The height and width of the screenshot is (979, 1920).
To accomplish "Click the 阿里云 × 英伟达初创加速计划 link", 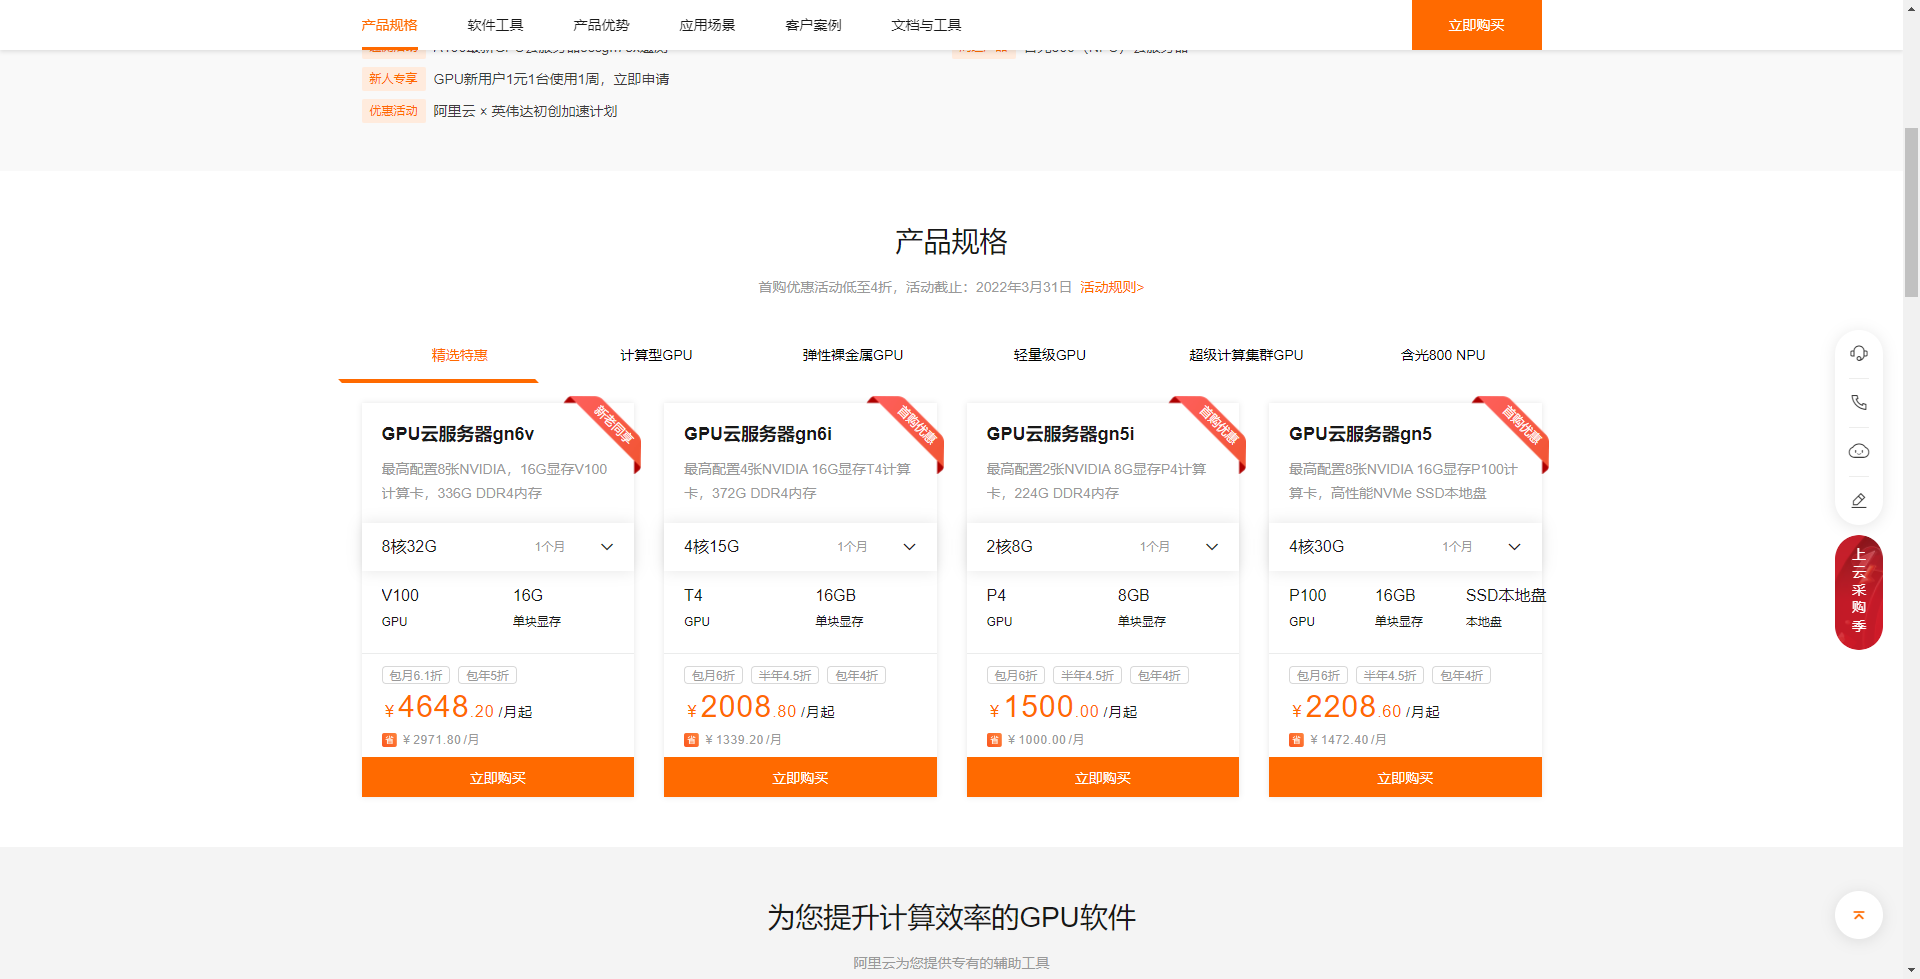I will (x=525, y=111).
